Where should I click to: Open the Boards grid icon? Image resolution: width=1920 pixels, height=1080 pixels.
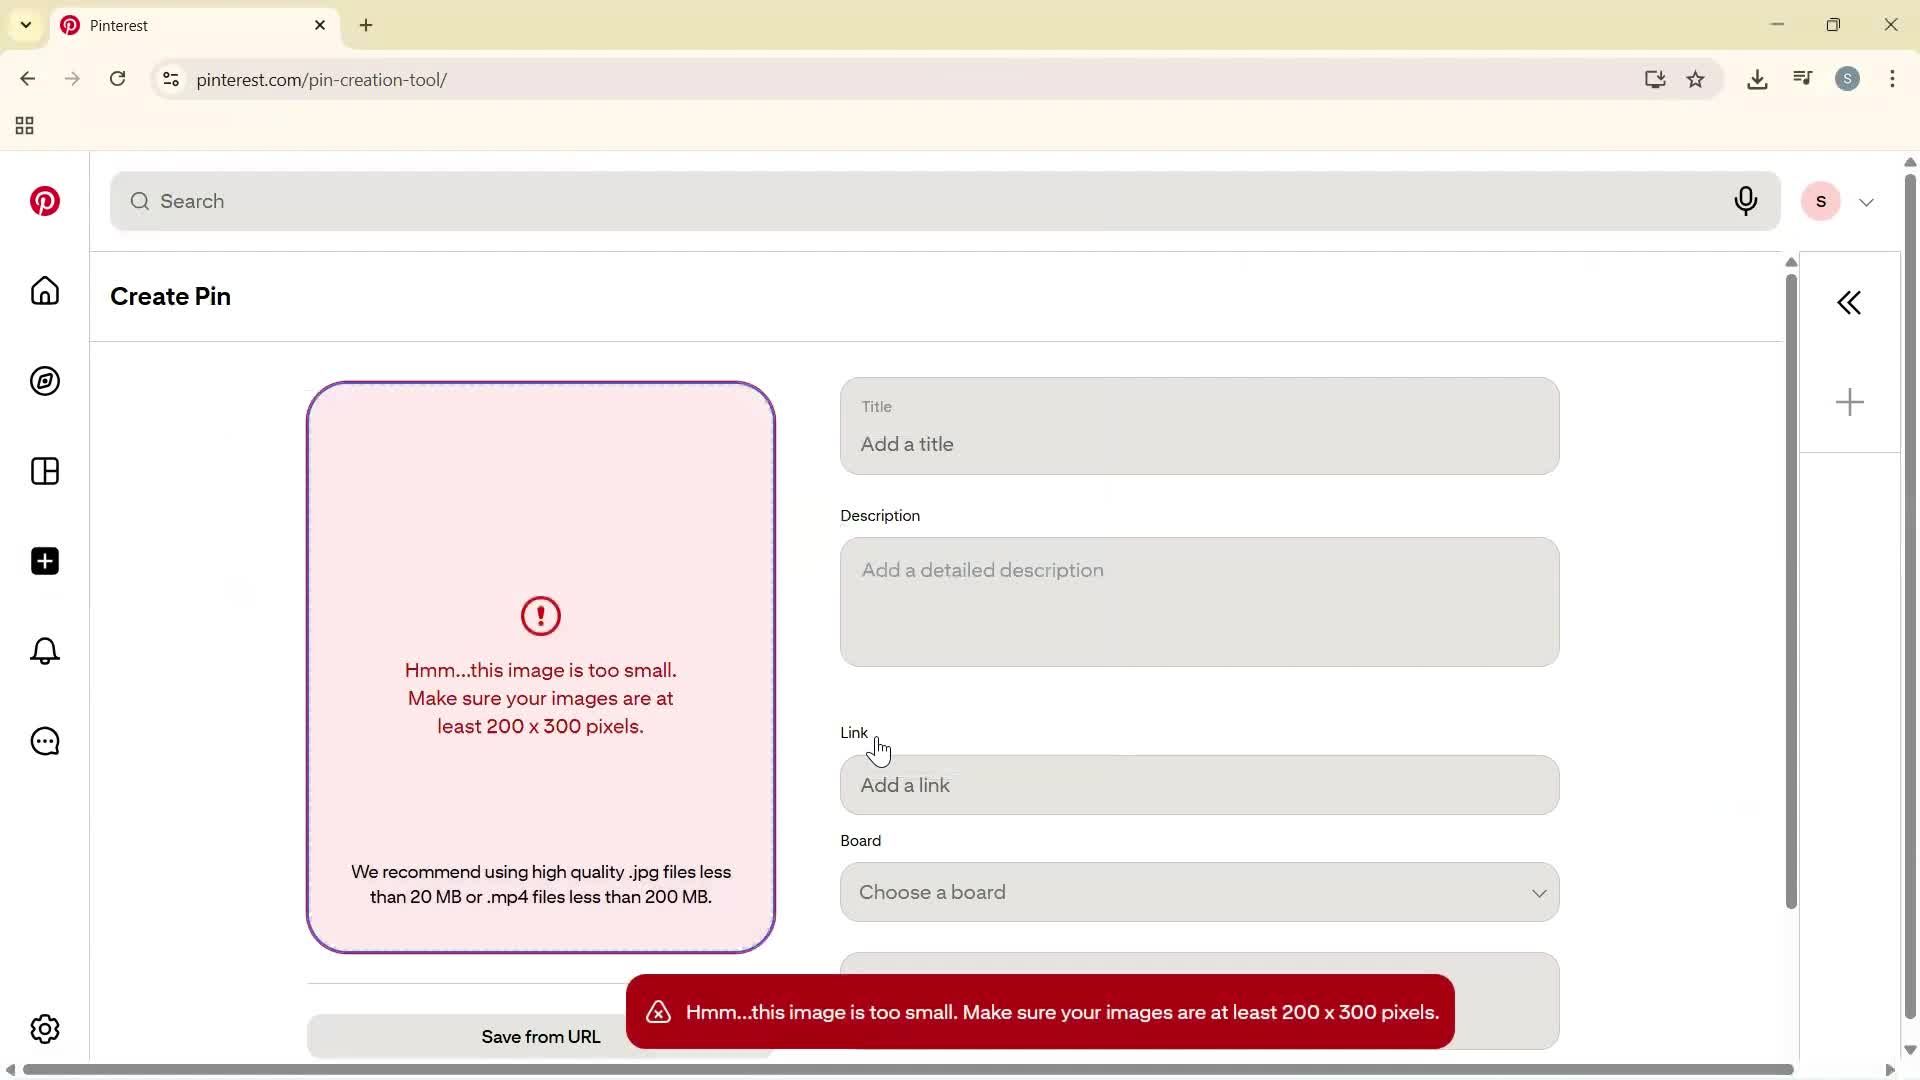(x=44, y=471)
